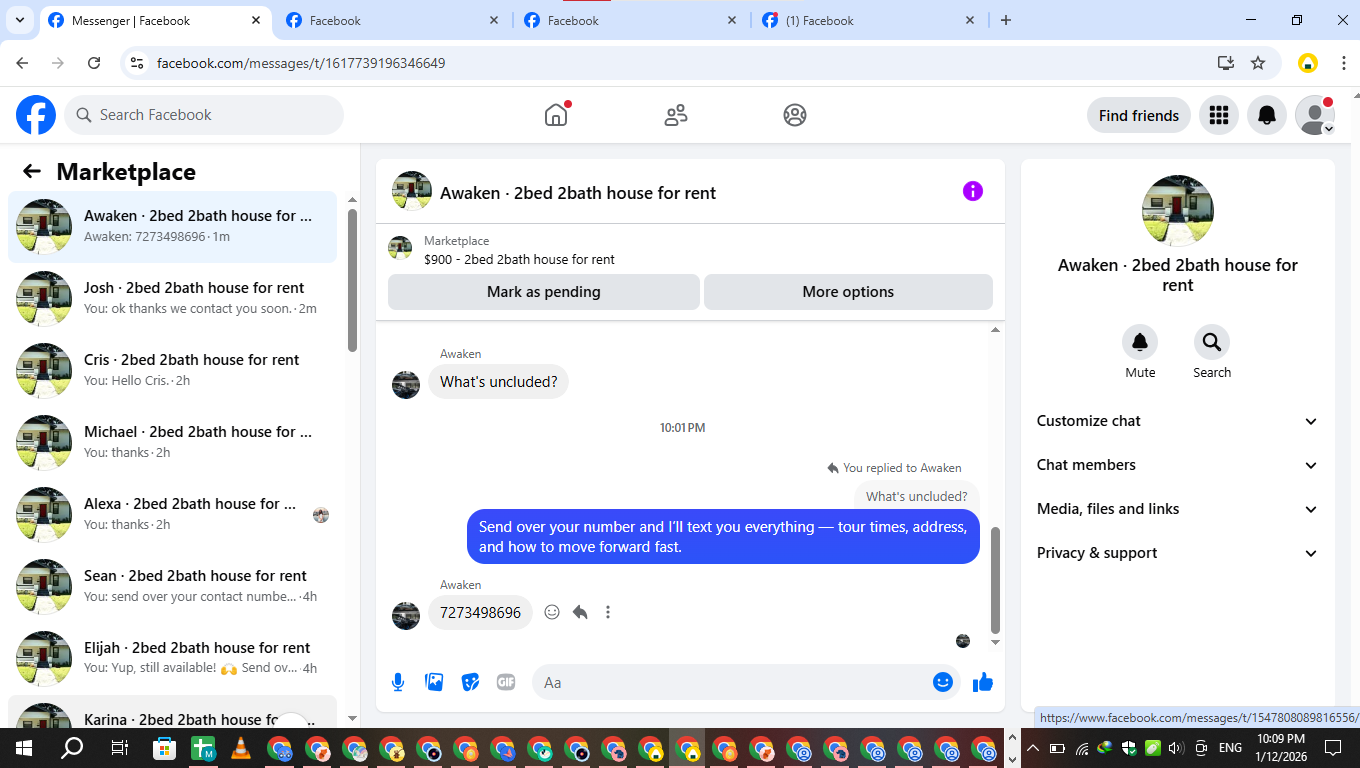Open Windows taskbar search
Viewport: 1360px width, 768px height.
[72, 748]
